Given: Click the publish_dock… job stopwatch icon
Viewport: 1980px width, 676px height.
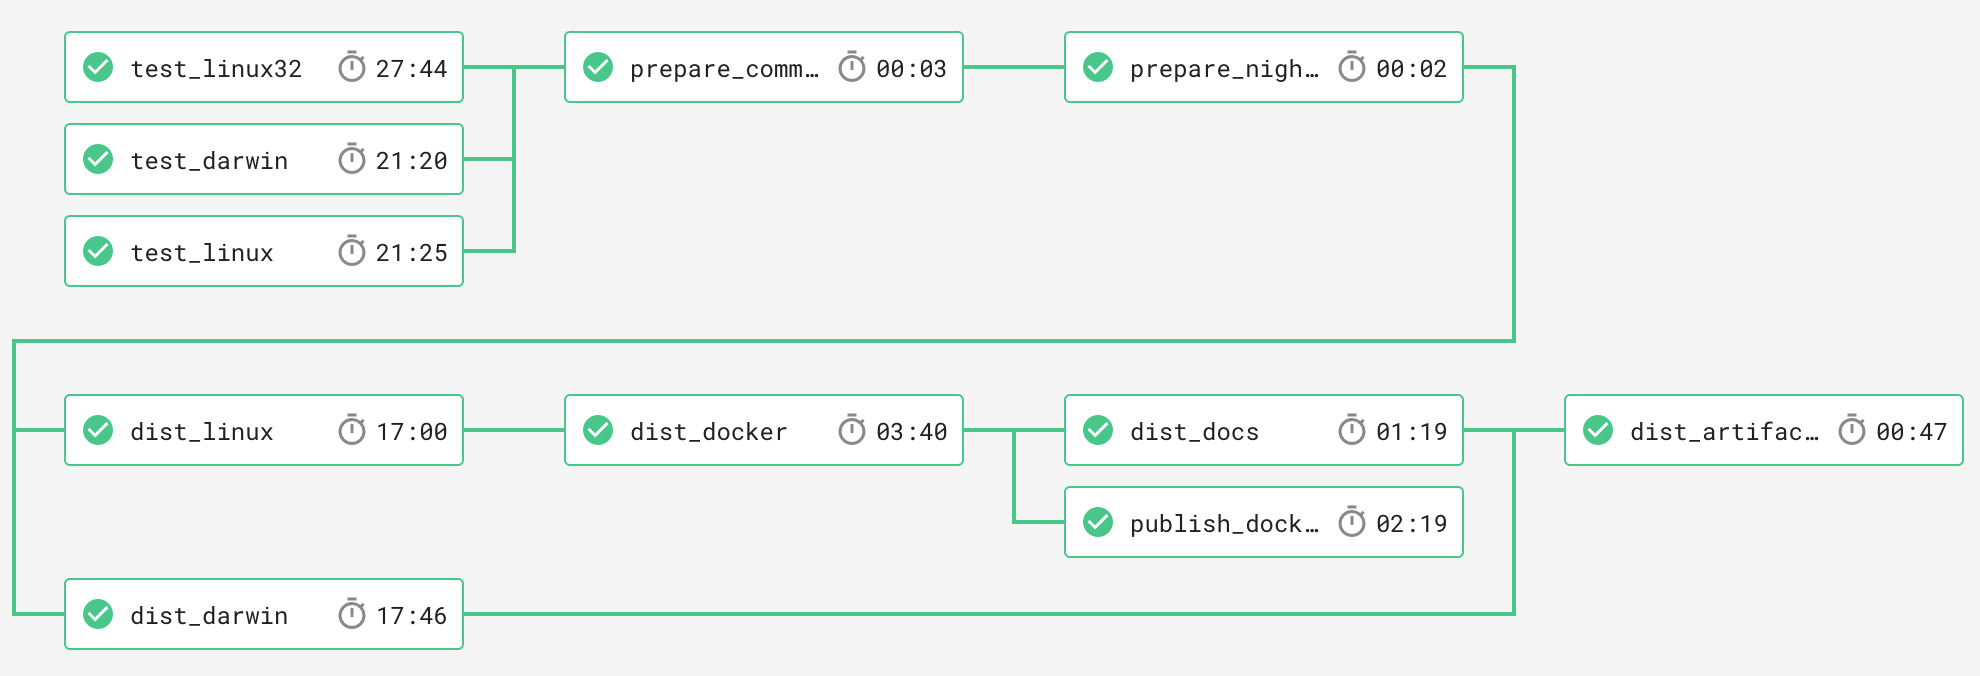Looking at the screenshot, I should [x=1352, y=522].
